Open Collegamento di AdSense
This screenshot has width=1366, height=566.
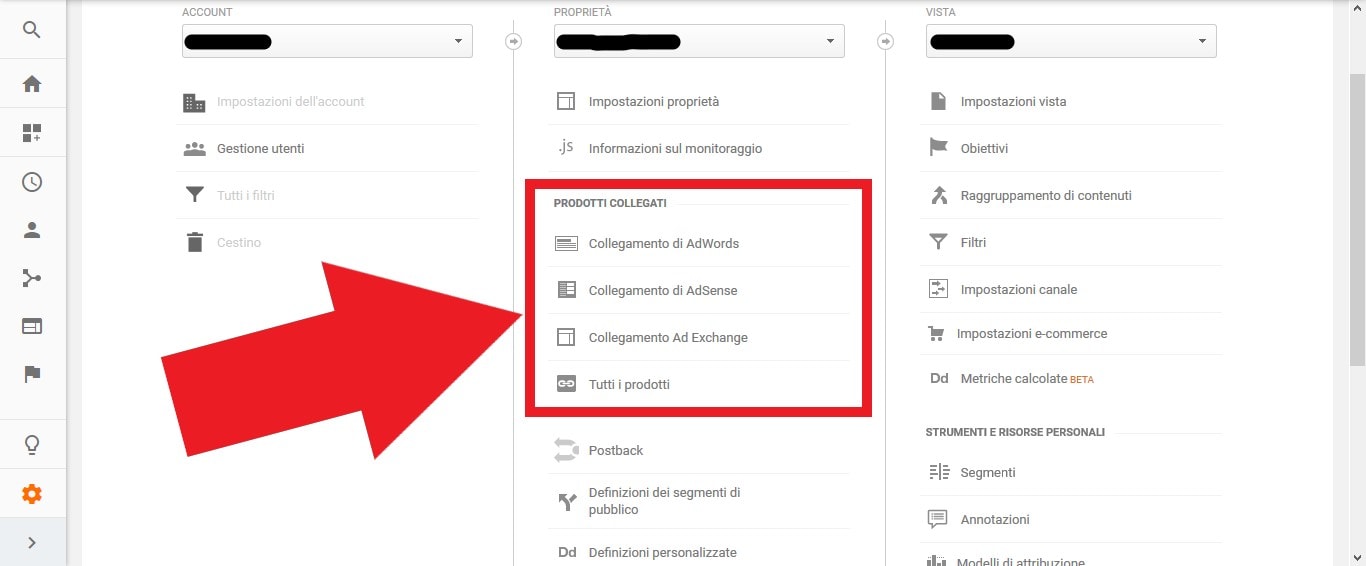coord(663,290)
